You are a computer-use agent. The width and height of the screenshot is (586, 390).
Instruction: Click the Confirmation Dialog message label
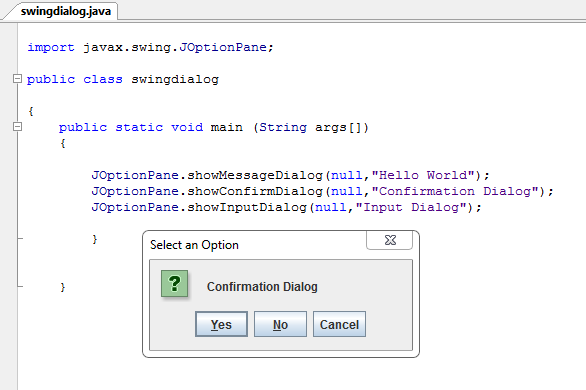tap(262, 287)
